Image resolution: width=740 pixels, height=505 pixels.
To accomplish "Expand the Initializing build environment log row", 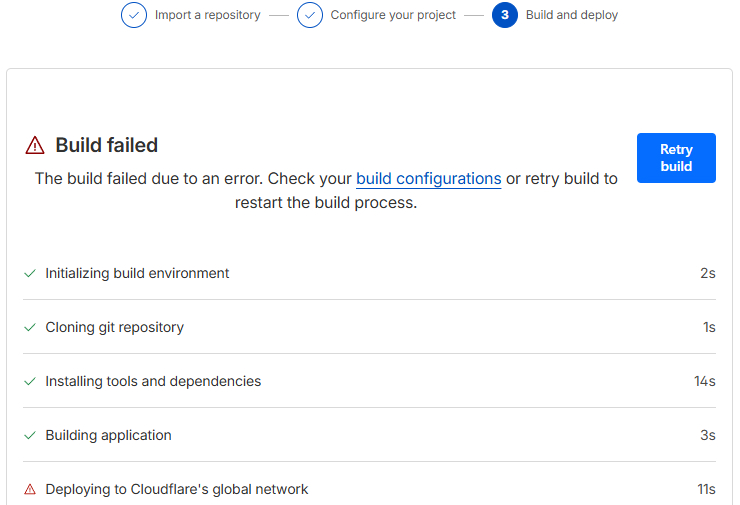I will coord(137,273).
